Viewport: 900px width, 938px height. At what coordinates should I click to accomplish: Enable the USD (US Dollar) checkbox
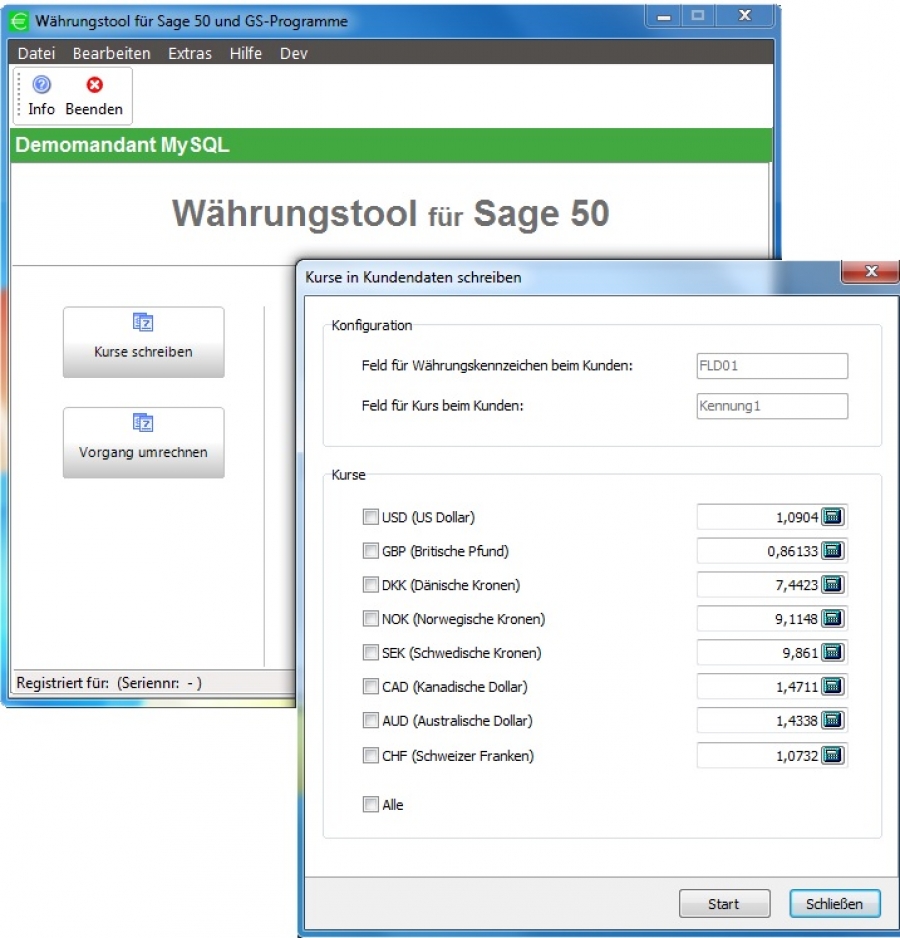[369, 517]
